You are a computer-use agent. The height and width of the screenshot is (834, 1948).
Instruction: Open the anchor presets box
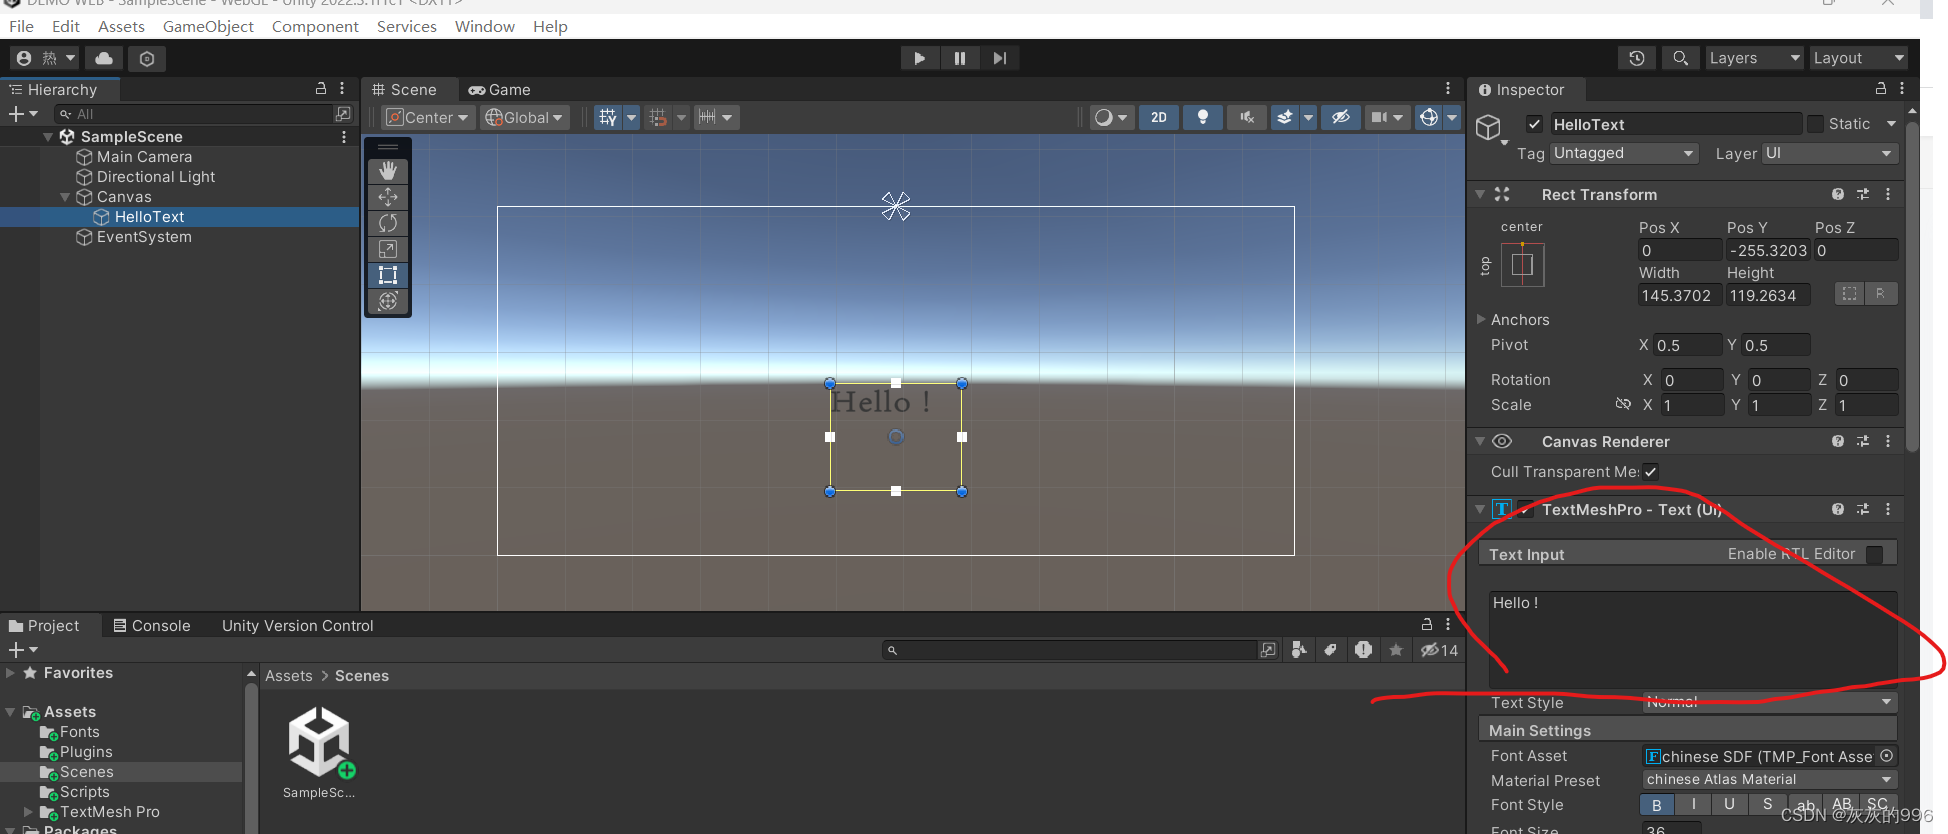pos(1522,265)
